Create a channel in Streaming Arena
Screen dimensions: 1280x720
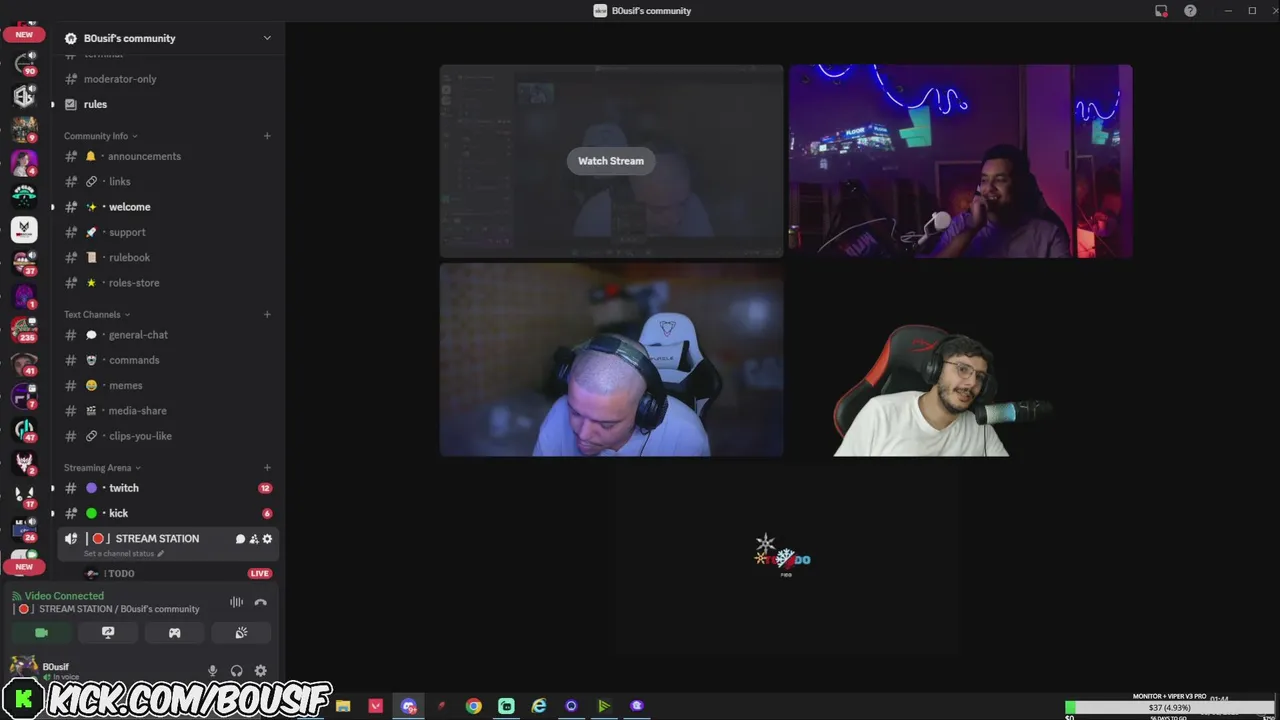pos(267,468)
